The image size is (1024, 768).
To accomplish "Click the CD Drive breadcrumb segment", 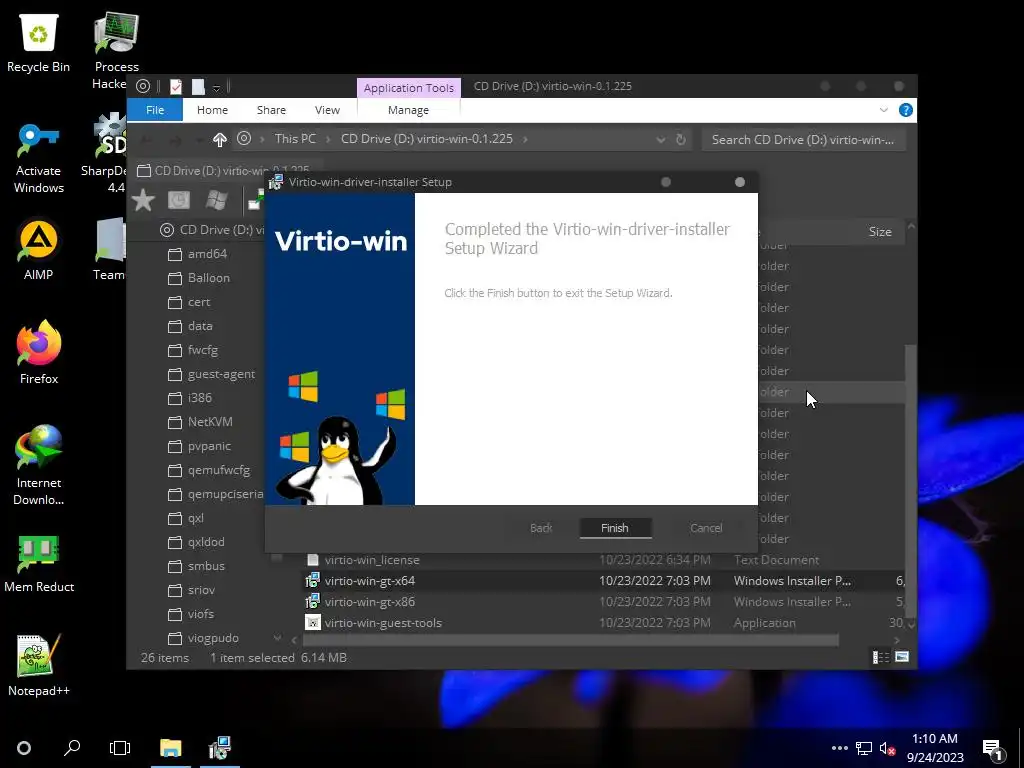I will 426,139.
